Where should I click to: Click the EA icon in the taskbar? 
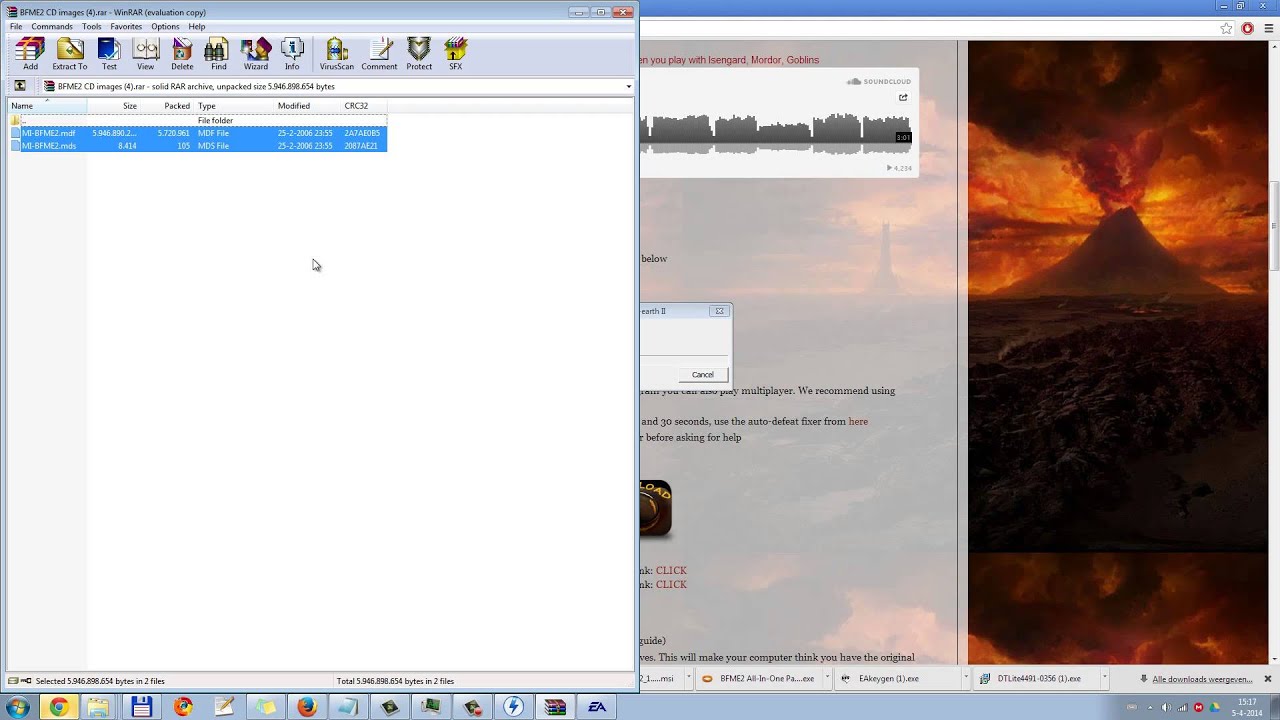[597, 707]
